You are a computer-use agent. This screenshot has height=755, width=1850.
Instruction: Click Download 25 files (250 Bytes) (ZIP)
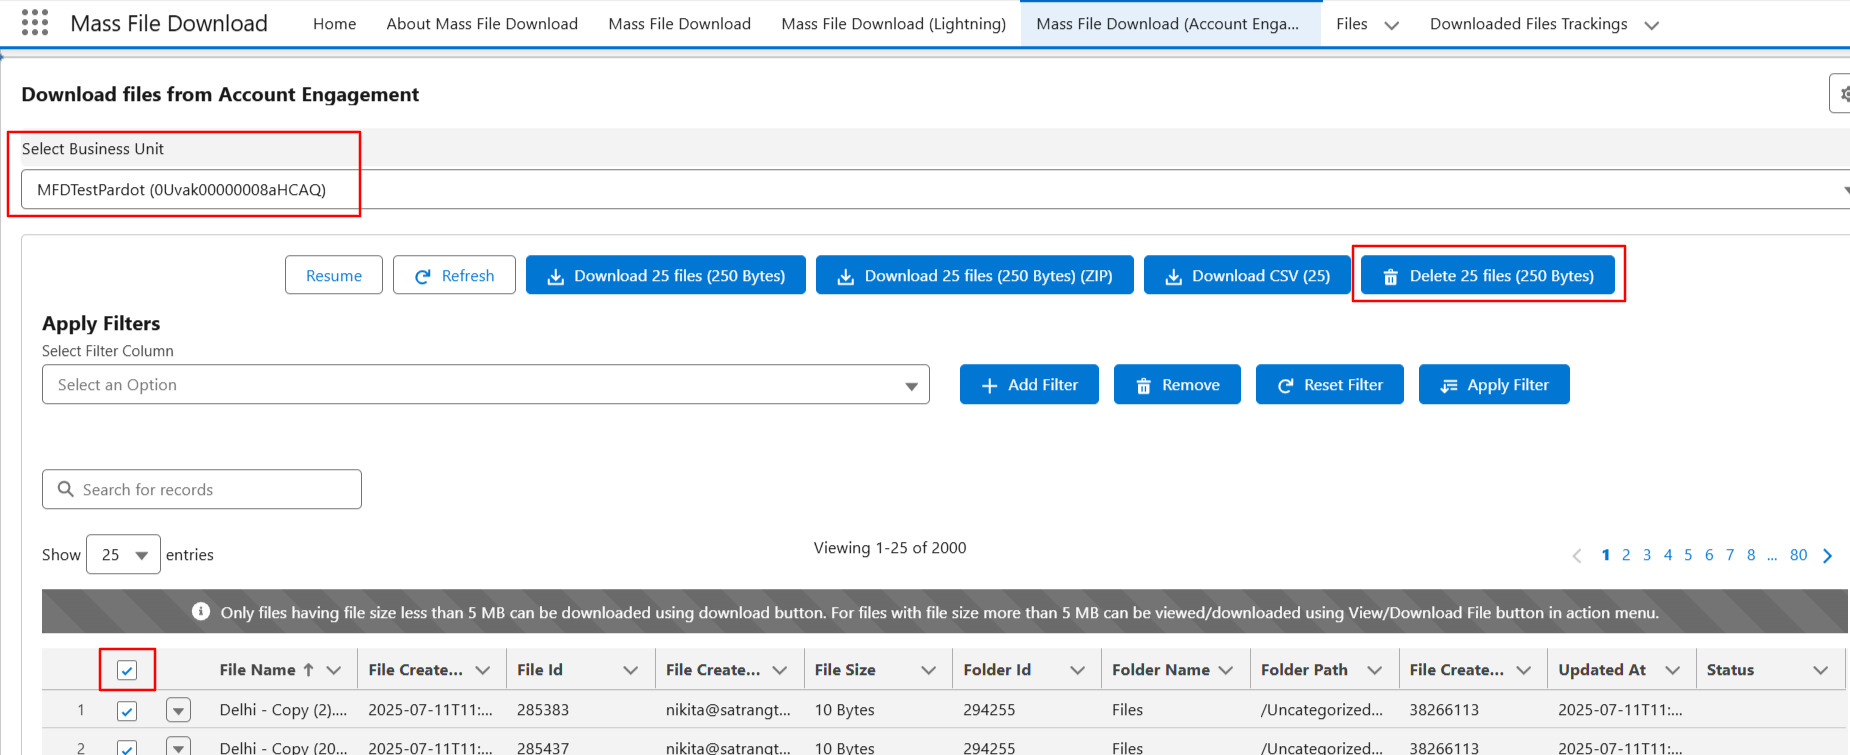[975, 275]
